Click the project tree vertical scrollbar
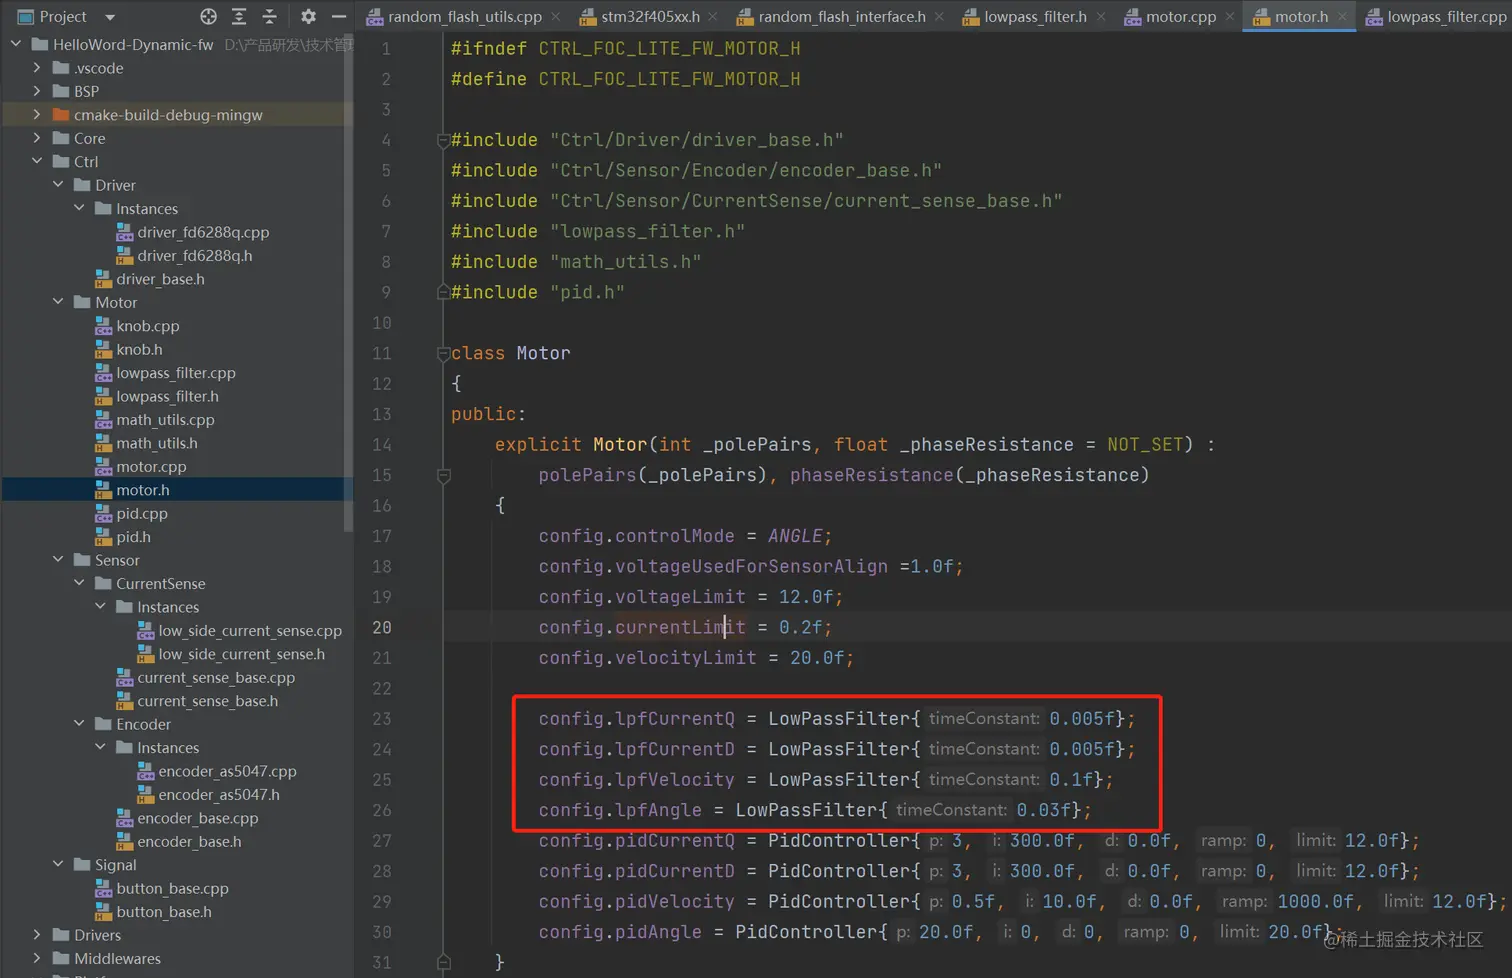This screenshot has height=978, width=1512. (x=348, y=282)
